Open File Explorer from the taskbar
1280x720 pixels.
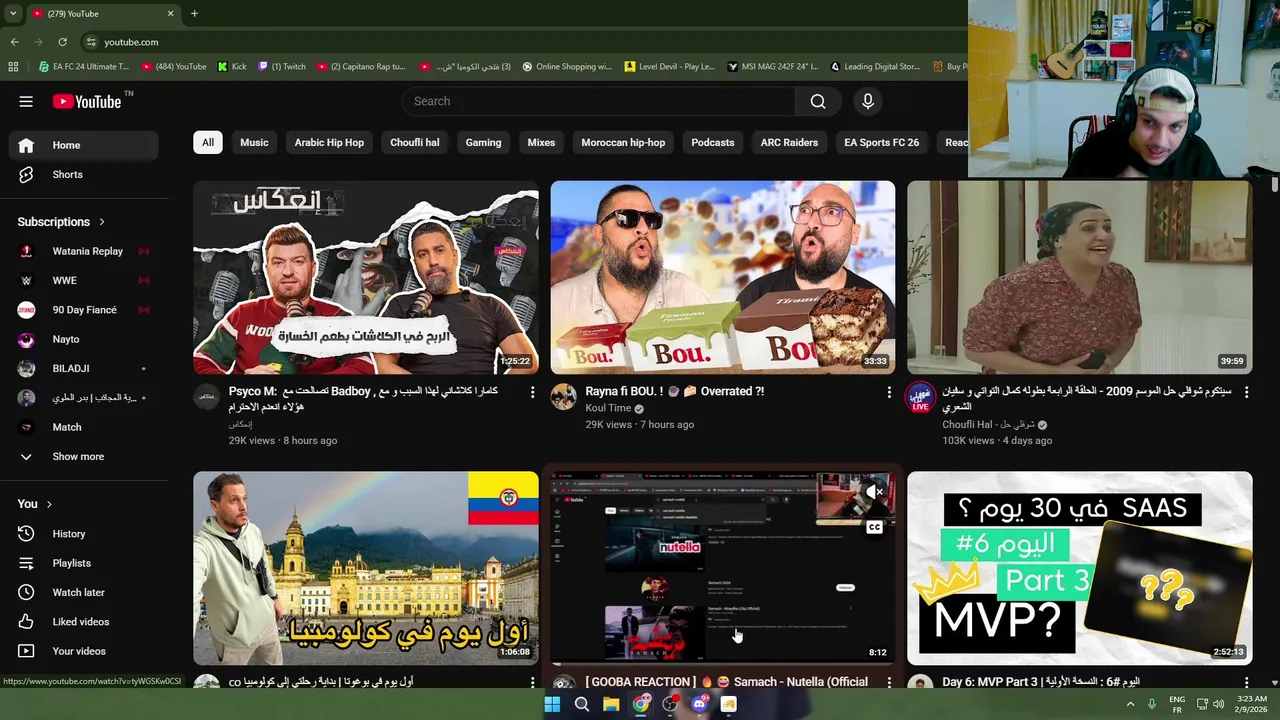[x=611, y=704]
